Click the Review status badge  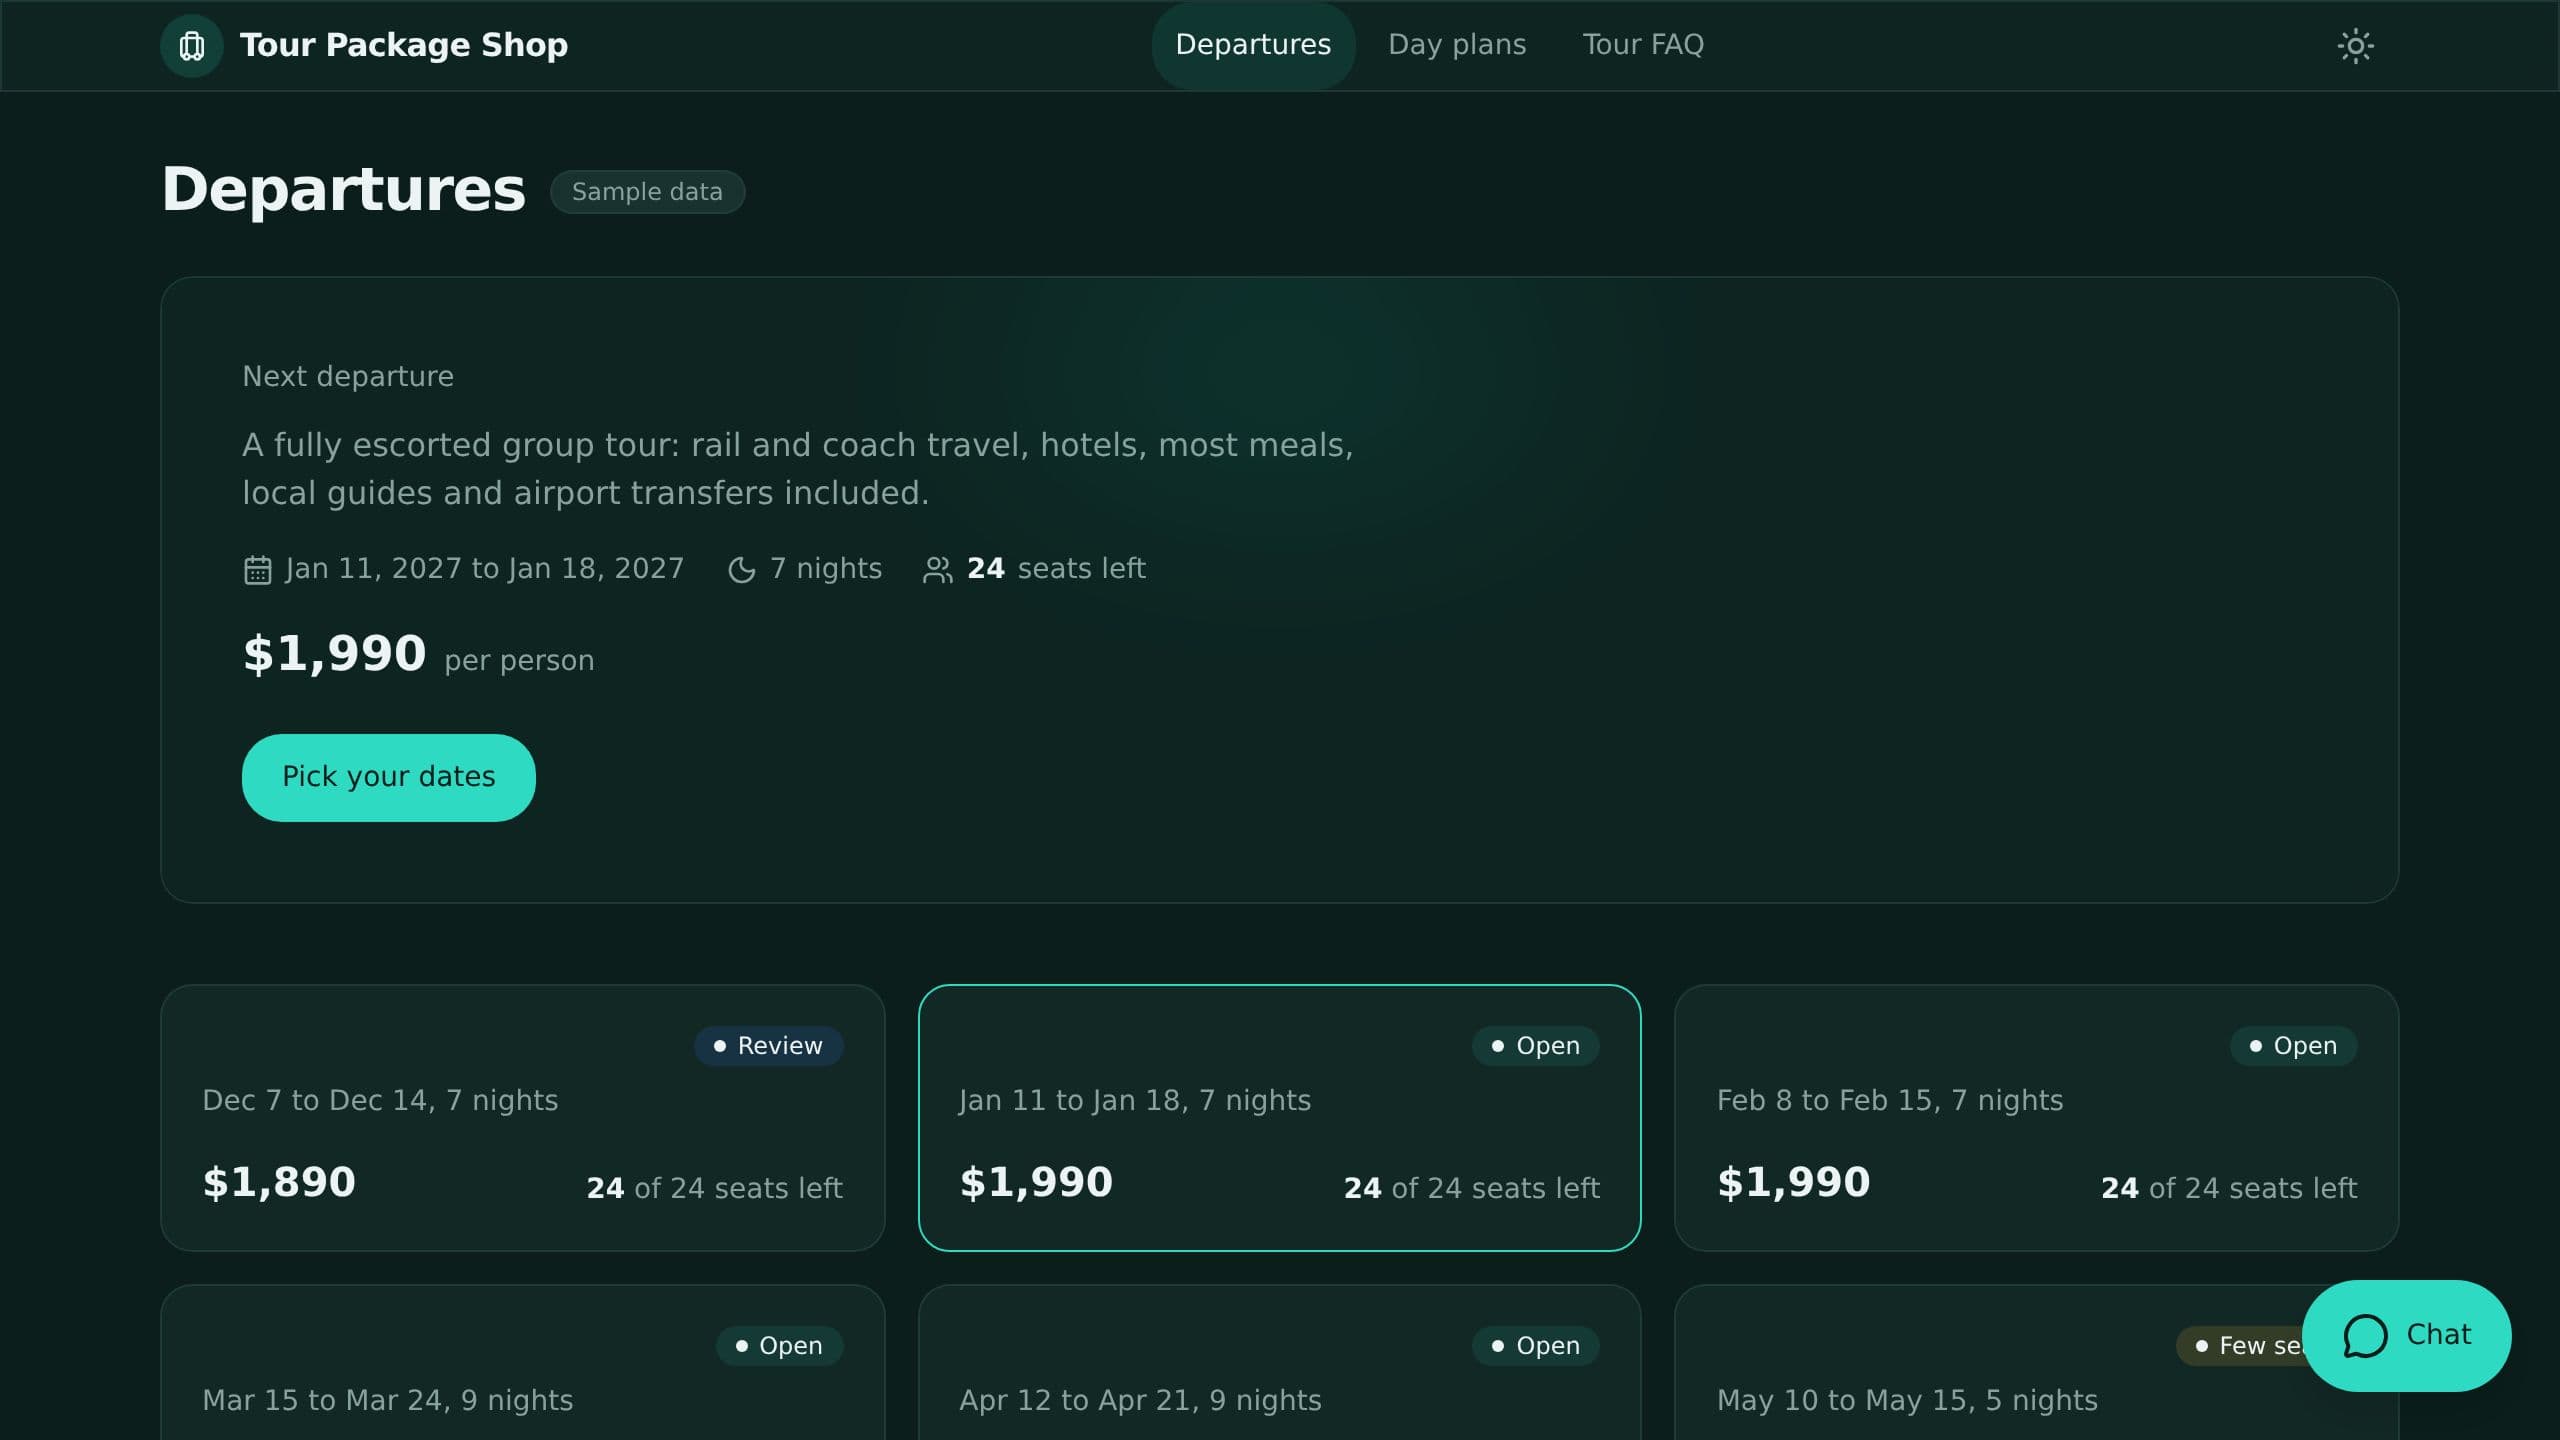[768, 1046]
